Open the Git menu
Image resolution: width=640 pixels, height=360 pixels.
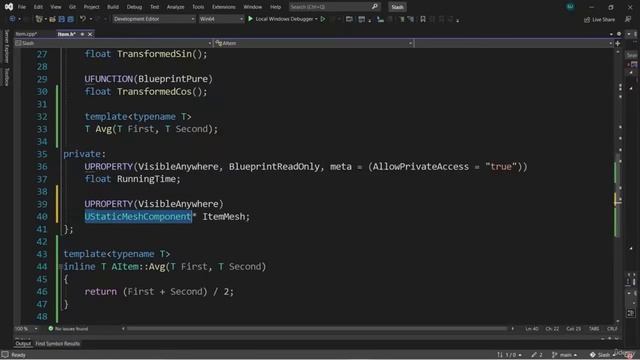(x=72, y=7)
